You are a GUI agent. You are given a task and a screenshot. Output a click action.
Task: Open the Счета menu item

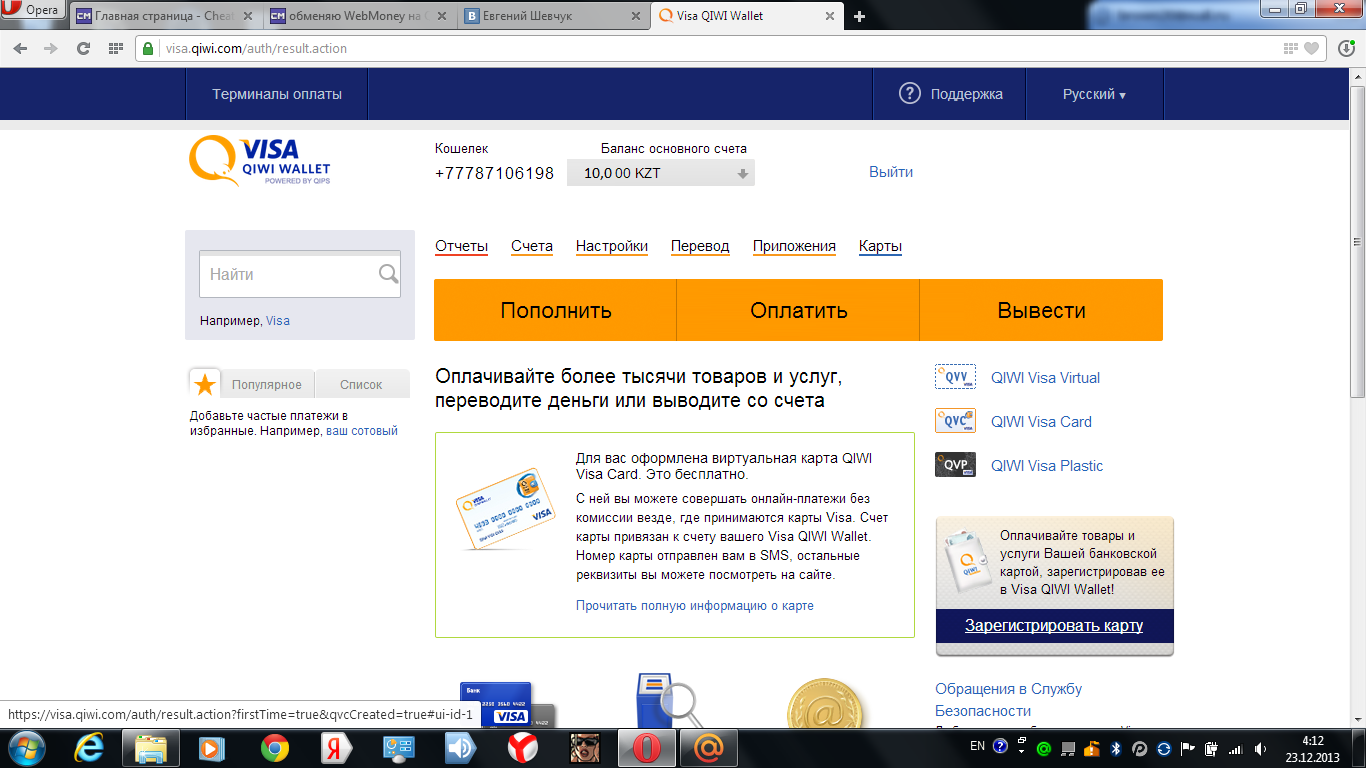point(532,246)
